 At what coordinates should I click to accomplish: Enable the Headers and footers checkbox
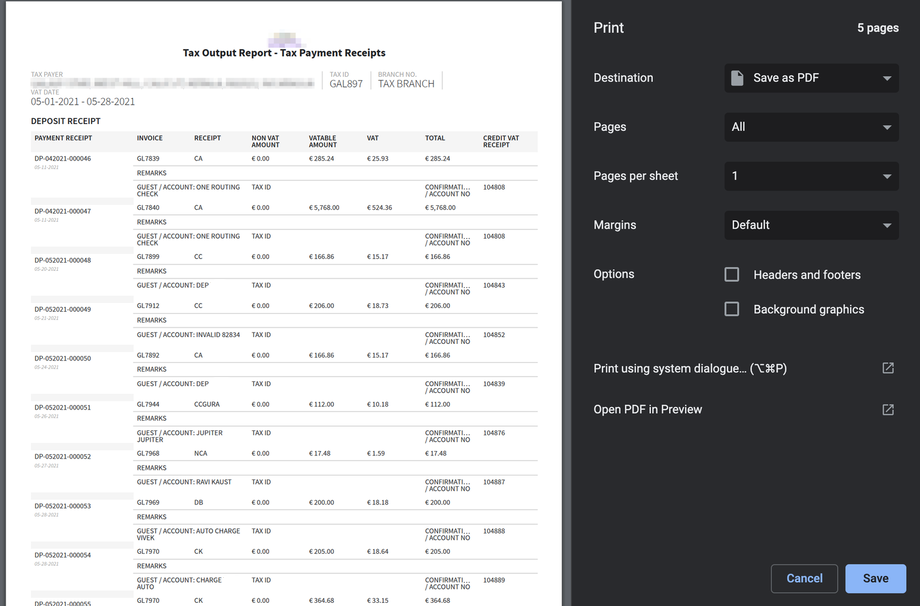[x=732, y=275]
